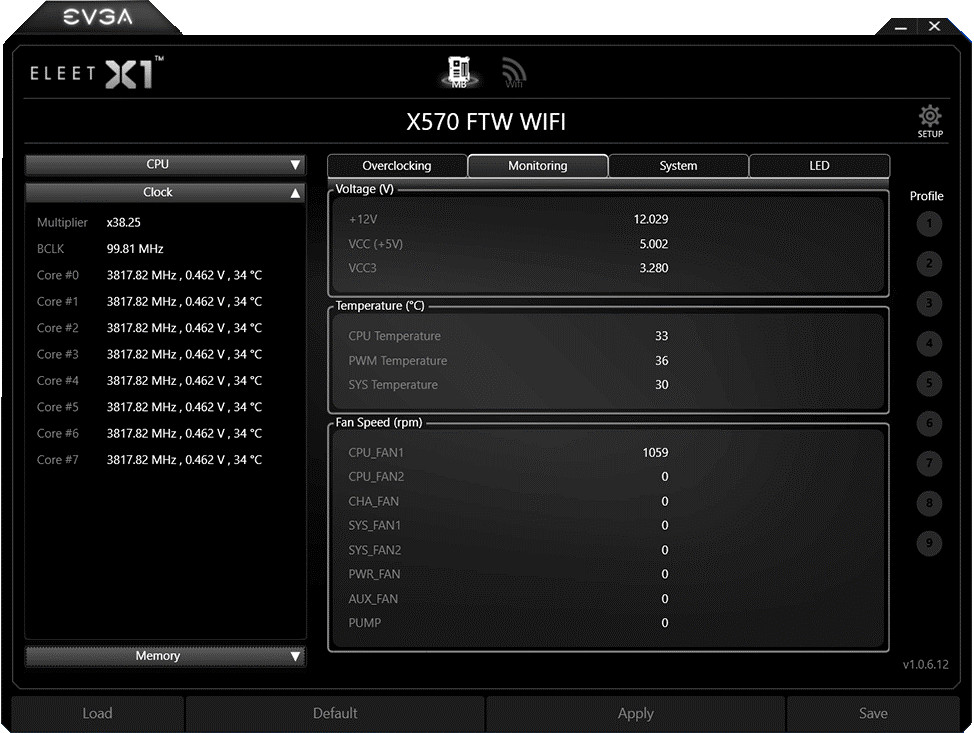This screenshot has height=733, width=974.
Task: Open the System tab
Action: (678, 166)
